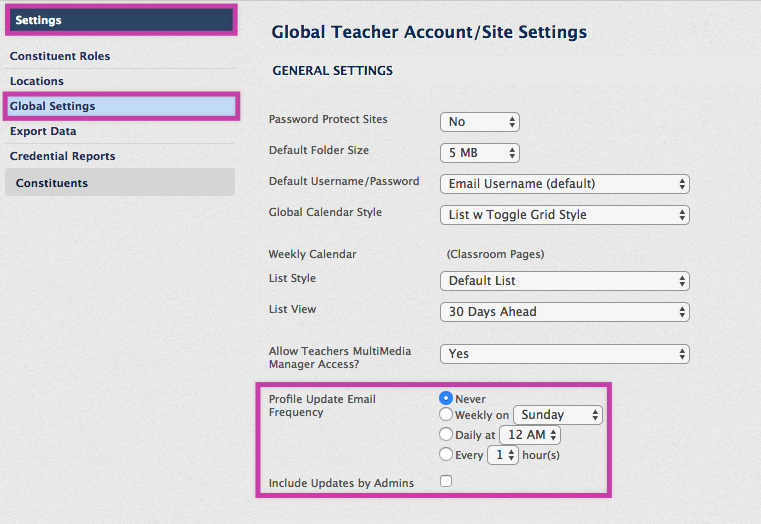Screen dimensions: 761x524
Task: Click the Profile Update Email Frequency label
Action: (x=322, y=406)
